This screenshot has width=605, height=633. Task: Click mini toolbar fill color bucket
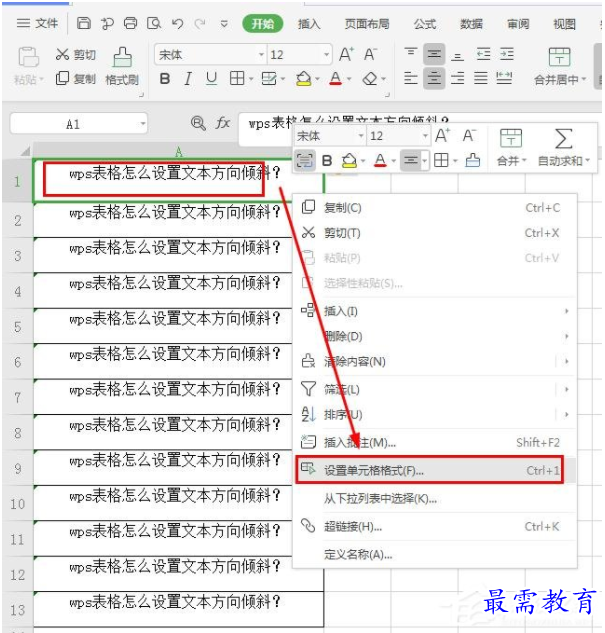pyautogui.click(x=349, y=161)
